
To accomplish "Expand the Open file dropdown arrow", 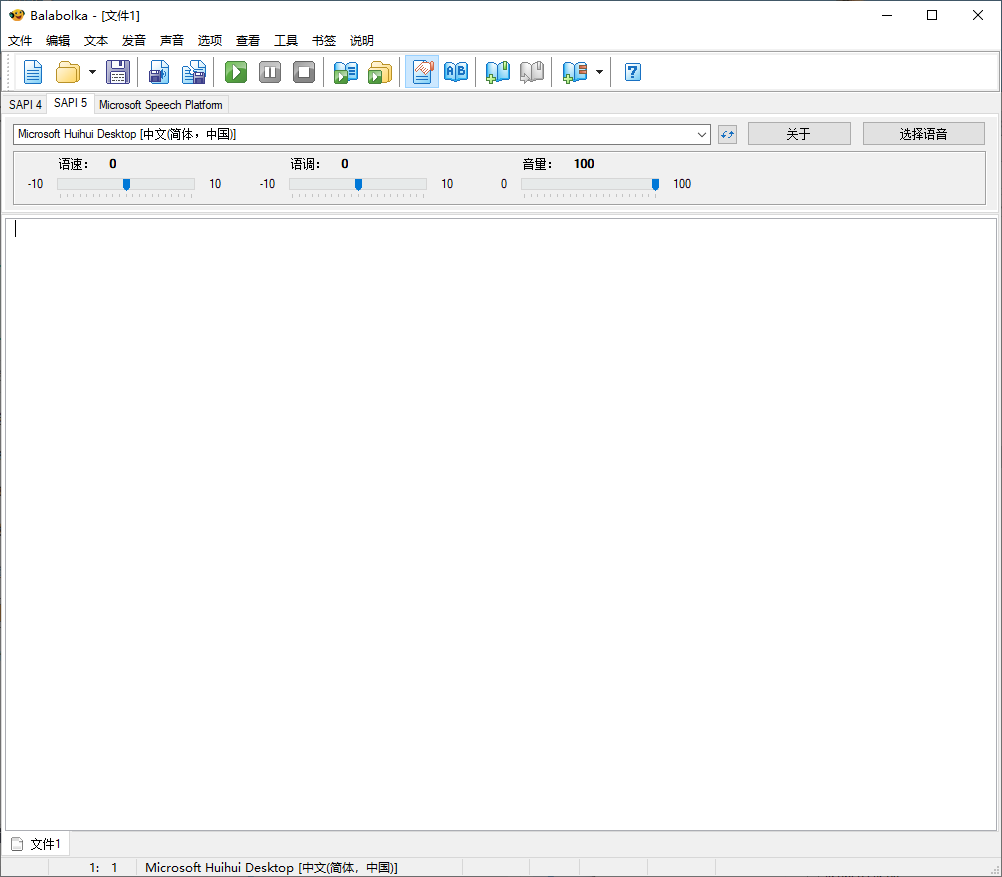I will pyautogui.click(x=90, y=71).
